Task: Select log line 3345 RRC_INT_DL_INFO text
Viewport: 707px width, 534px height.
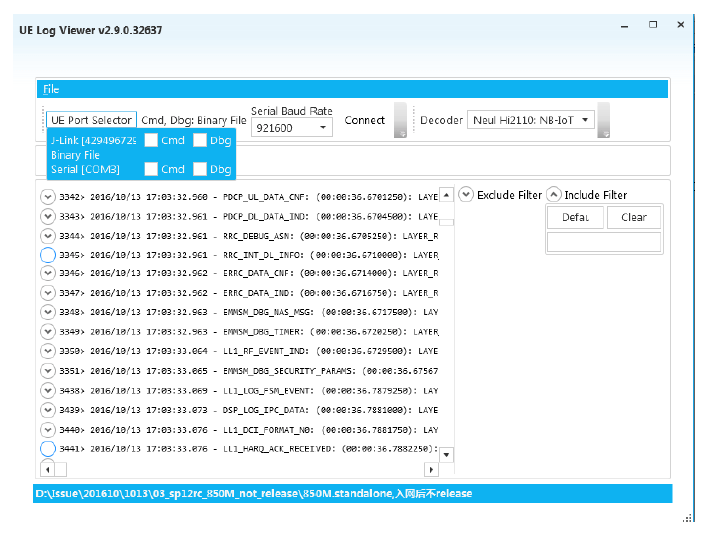Action: [249, 255]
